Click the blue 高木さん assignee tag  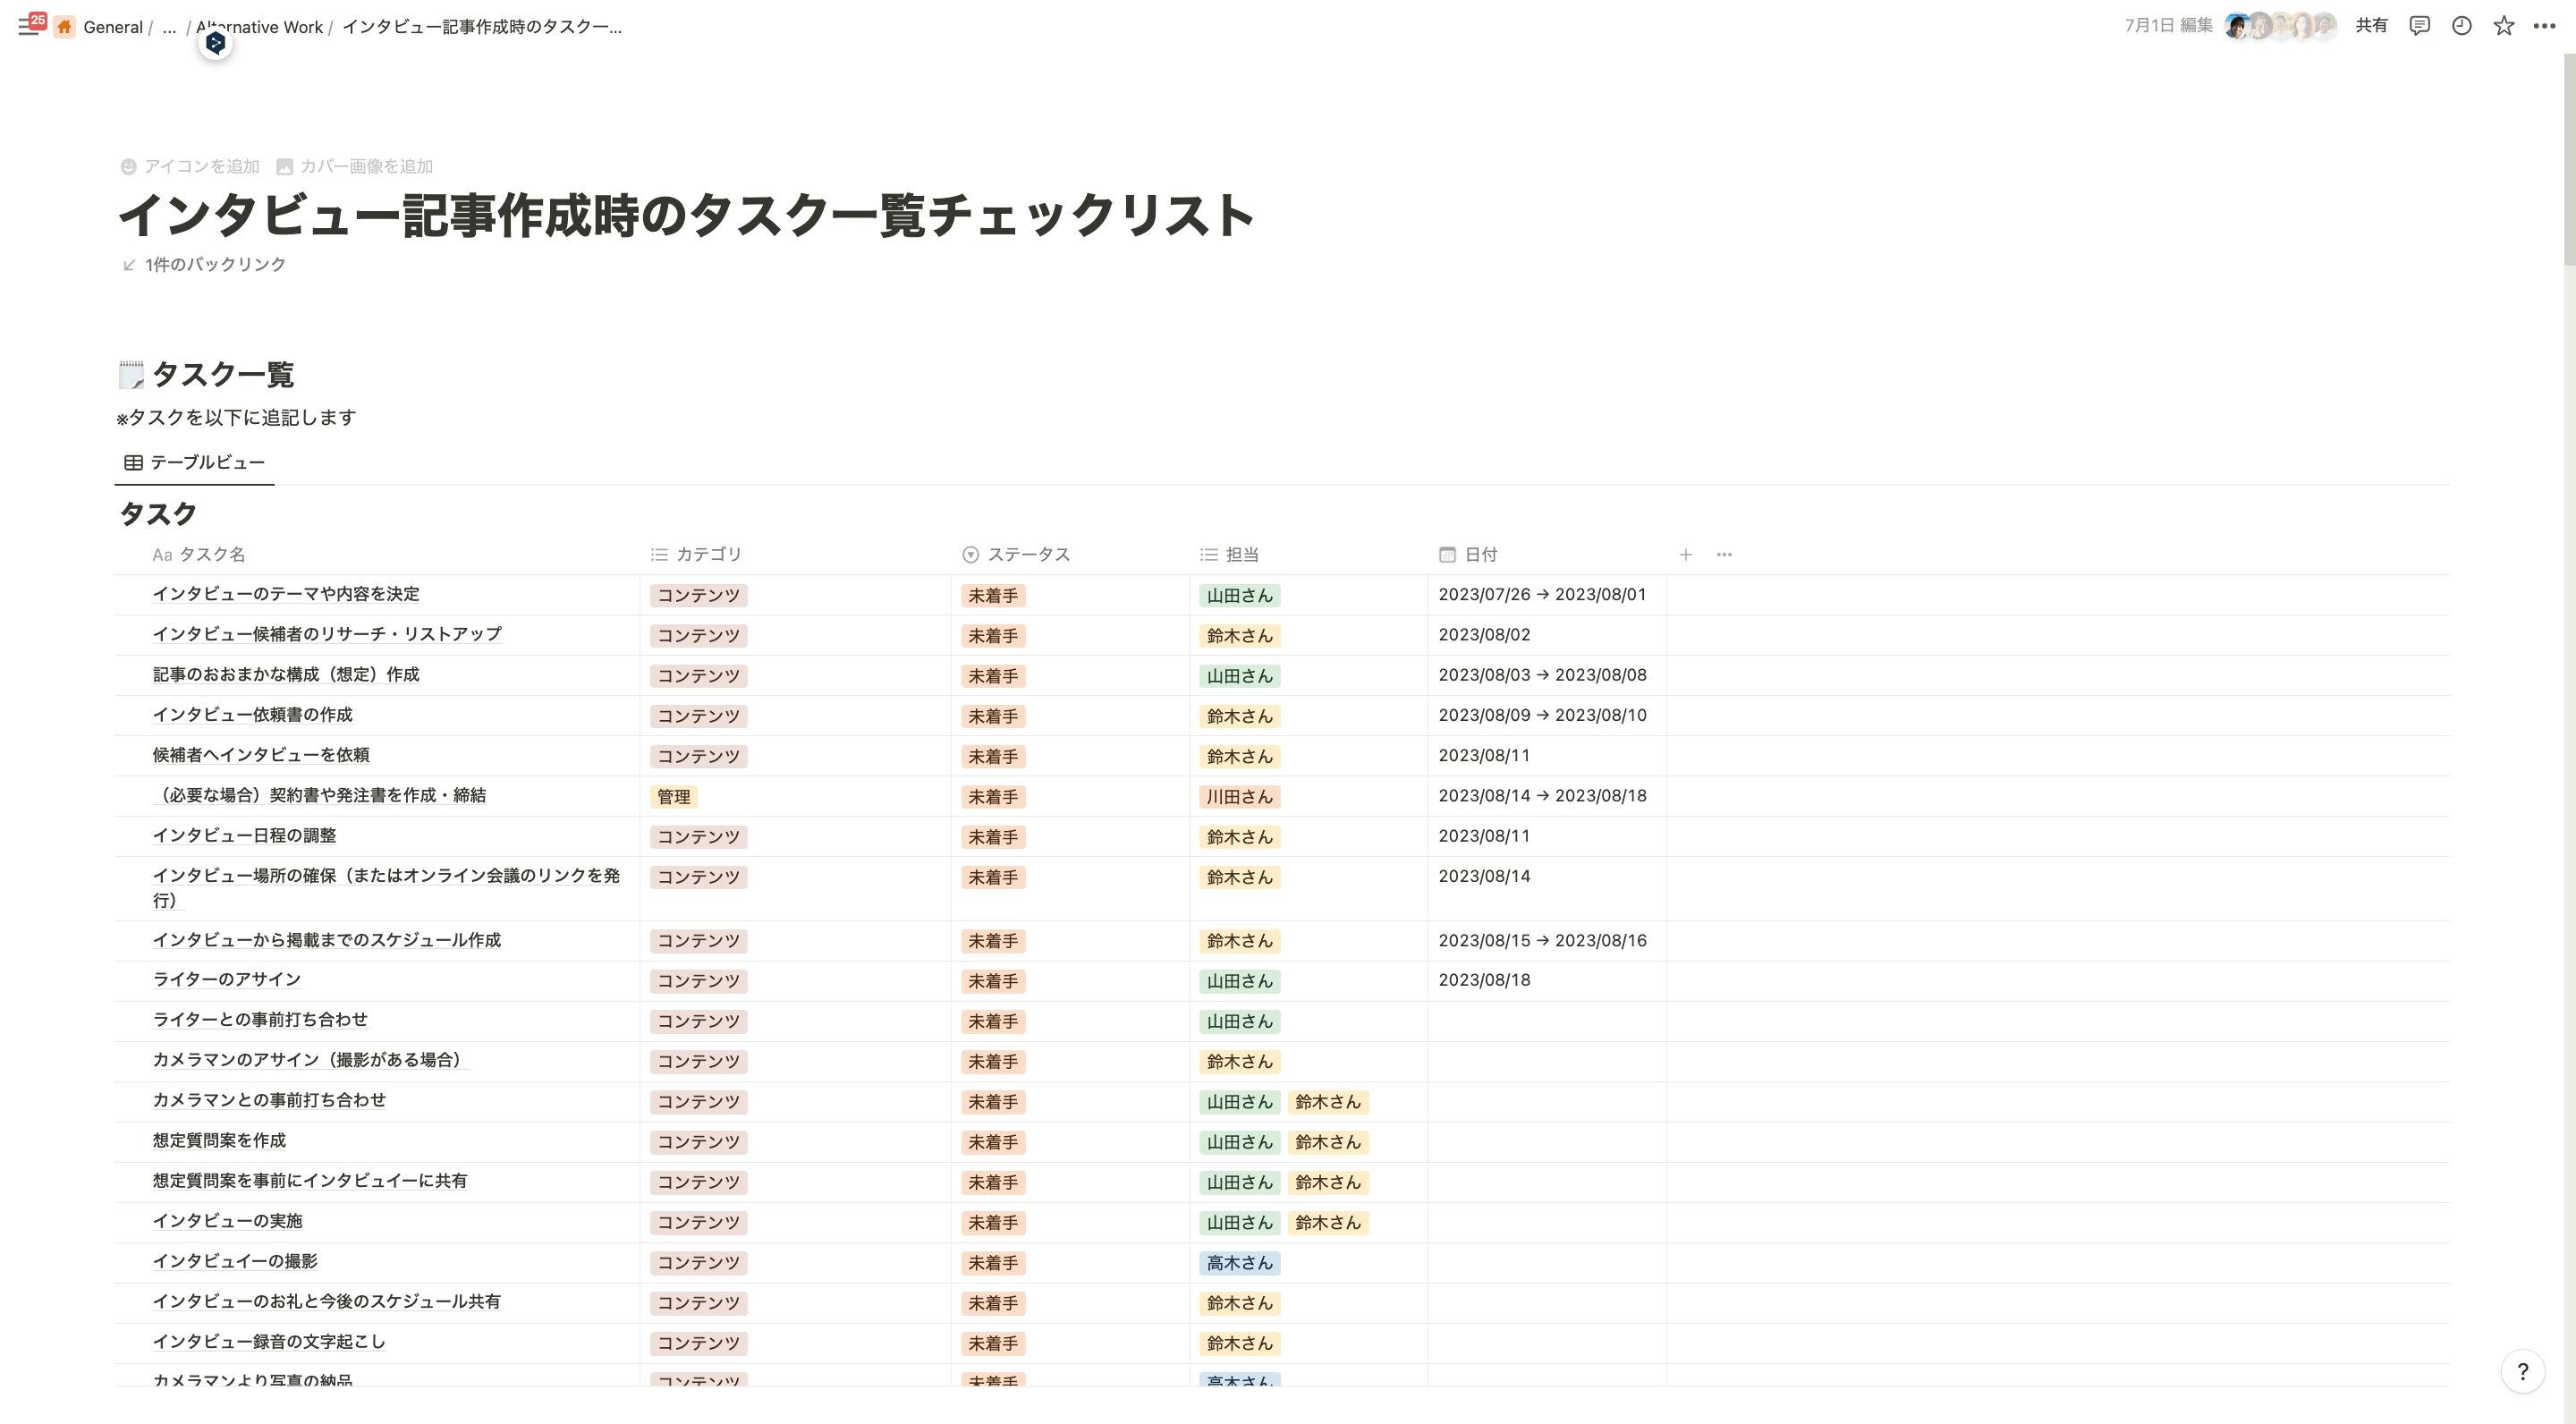pyautogui.click(x=1238, y=1263)
